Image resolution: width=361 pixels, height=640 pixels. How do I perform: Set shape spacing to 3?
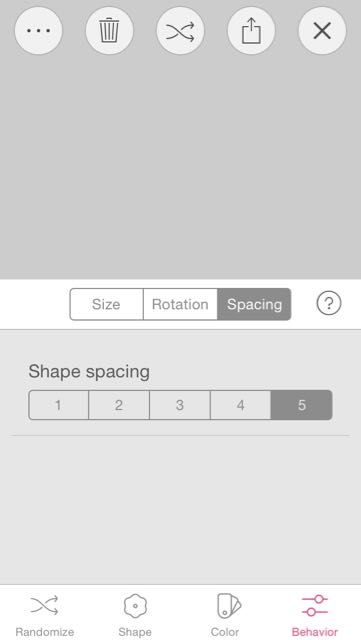click(x=180, y=405)
